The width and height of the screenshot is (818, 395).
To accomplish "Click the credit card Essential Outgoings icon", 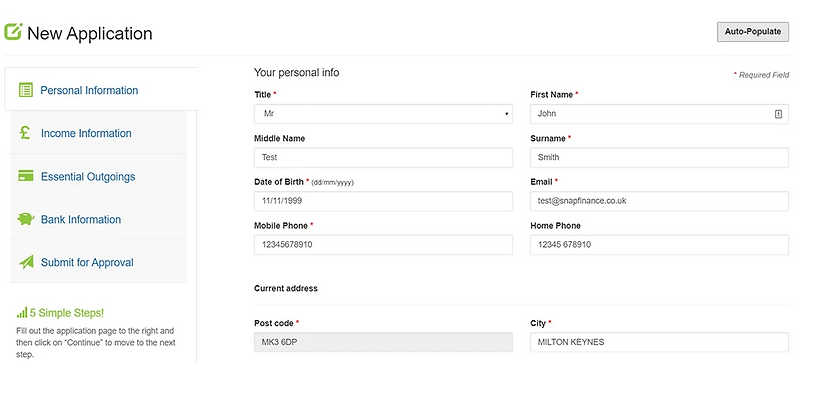I will [26, 176].
